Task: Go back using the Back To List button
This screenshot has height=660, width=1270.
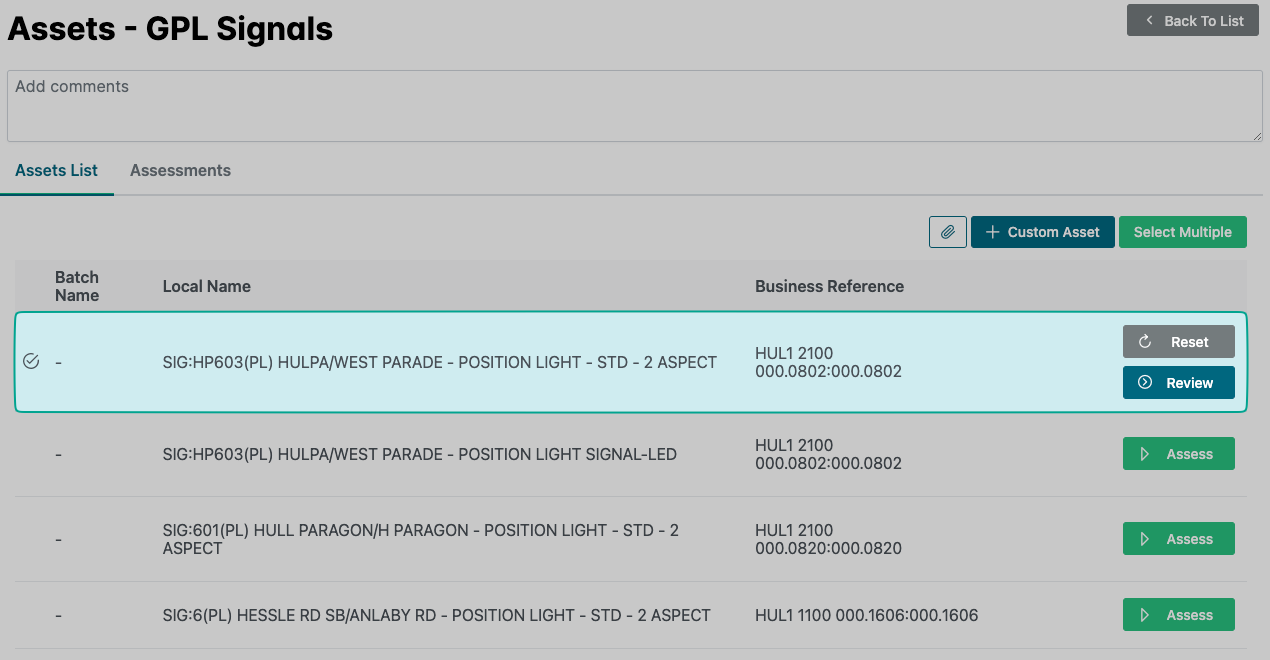Action: tap(1193, 21)
